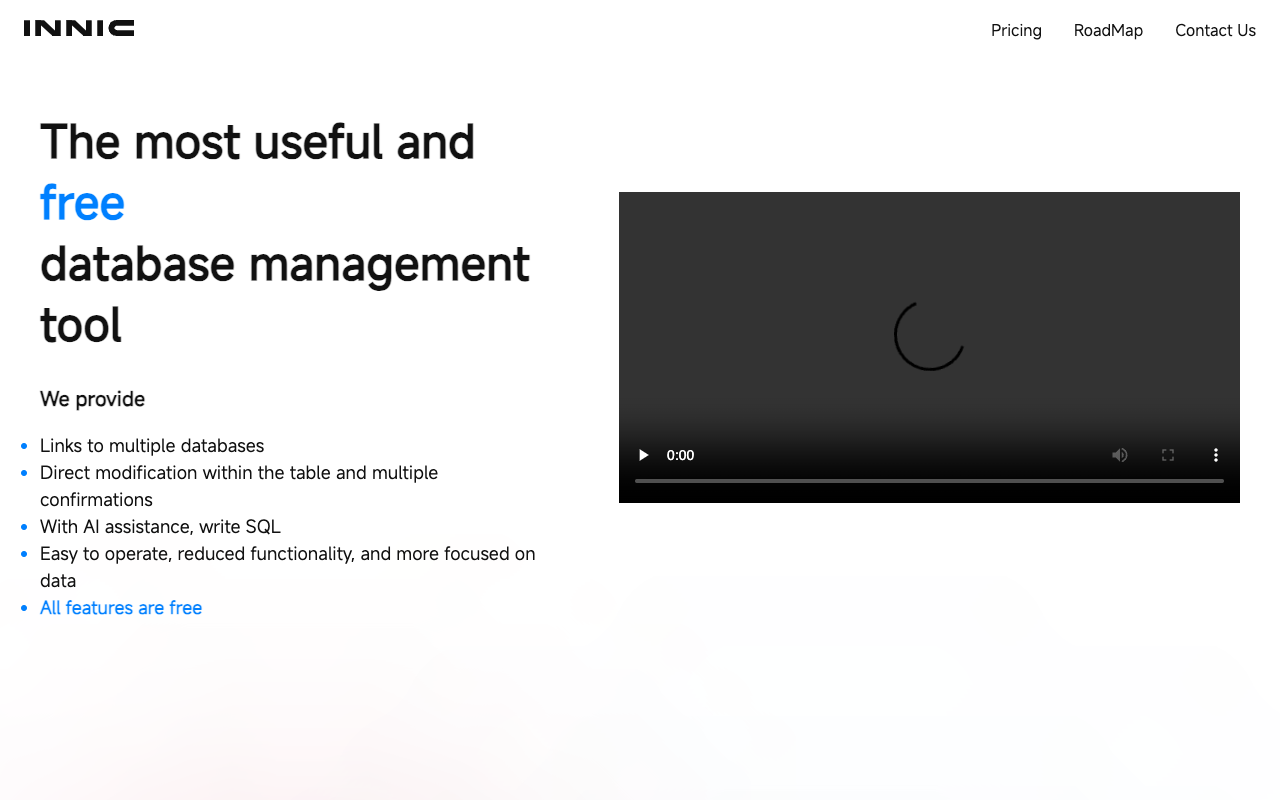Click the video player area
This screenshot has width=1280, height=800.
pyautogui.click(x=929, y=347)
